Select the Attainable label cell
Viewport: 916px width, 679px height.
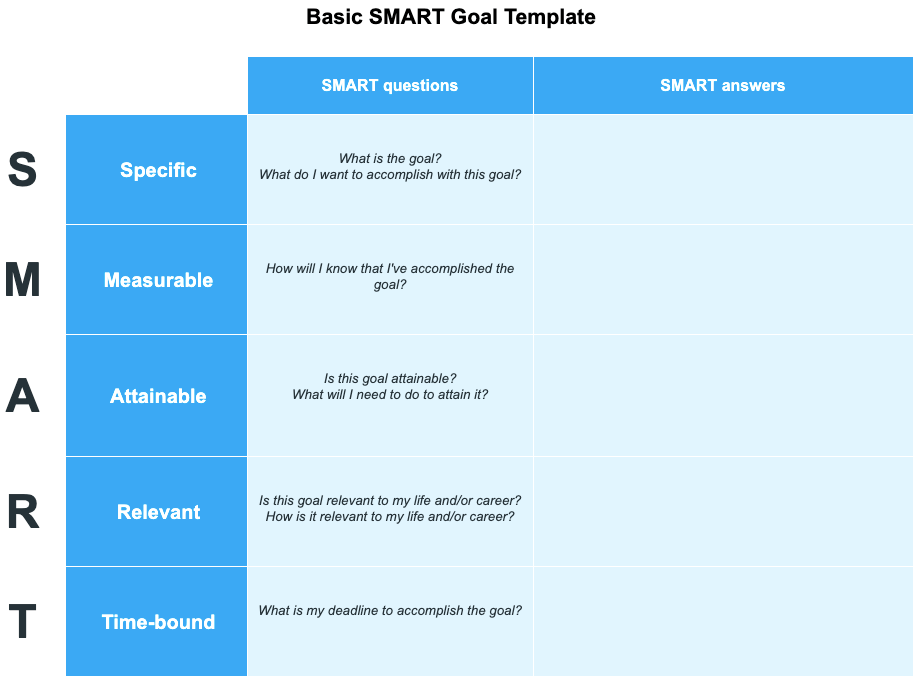coord(157,396)
